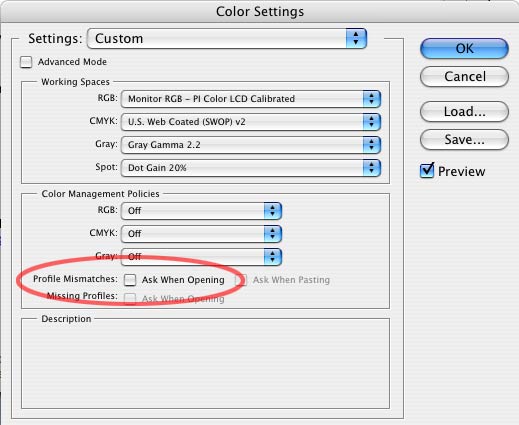Click the RGB policy arrow icon
Screen dimensions: 519x425
[x=273, y=211]
